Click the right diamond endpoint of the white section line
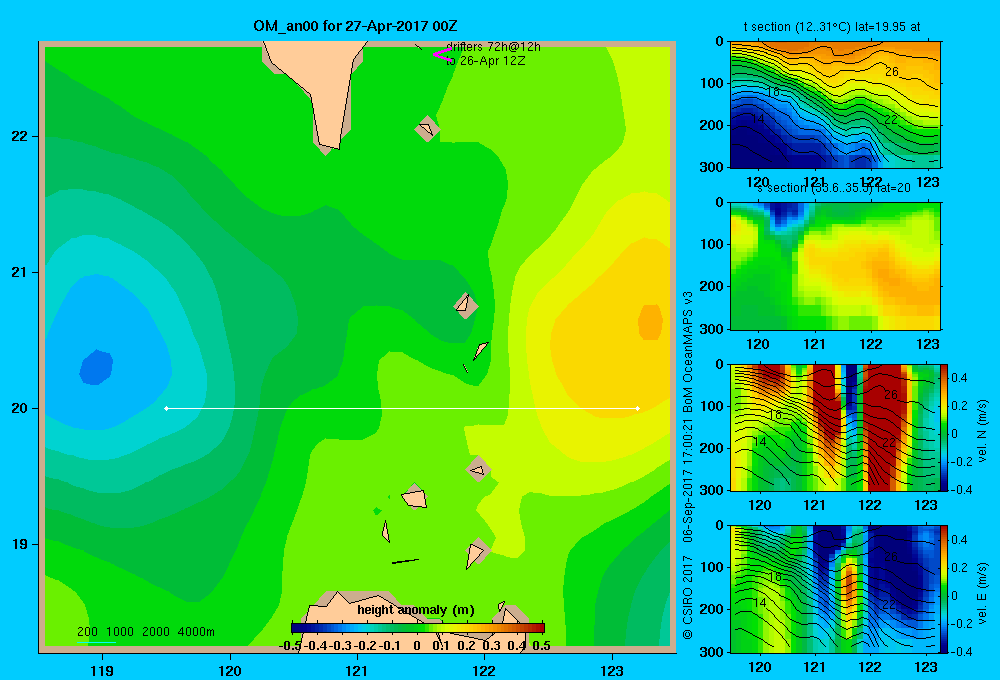The image size is (1000, 680). tap(638, 408)
